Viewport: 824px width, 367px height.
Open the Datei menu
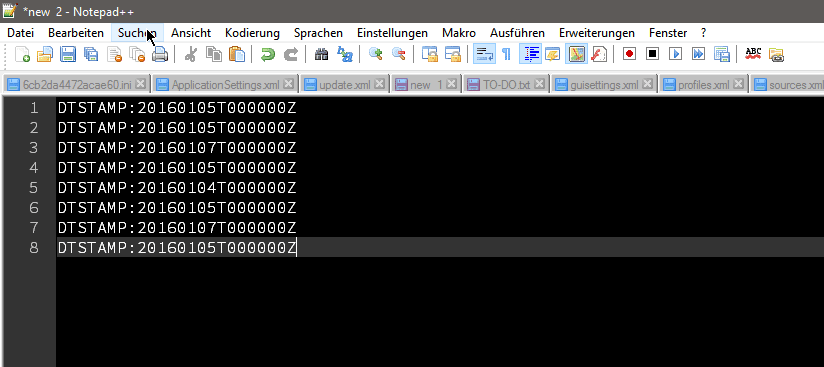[x=20, y=33]
